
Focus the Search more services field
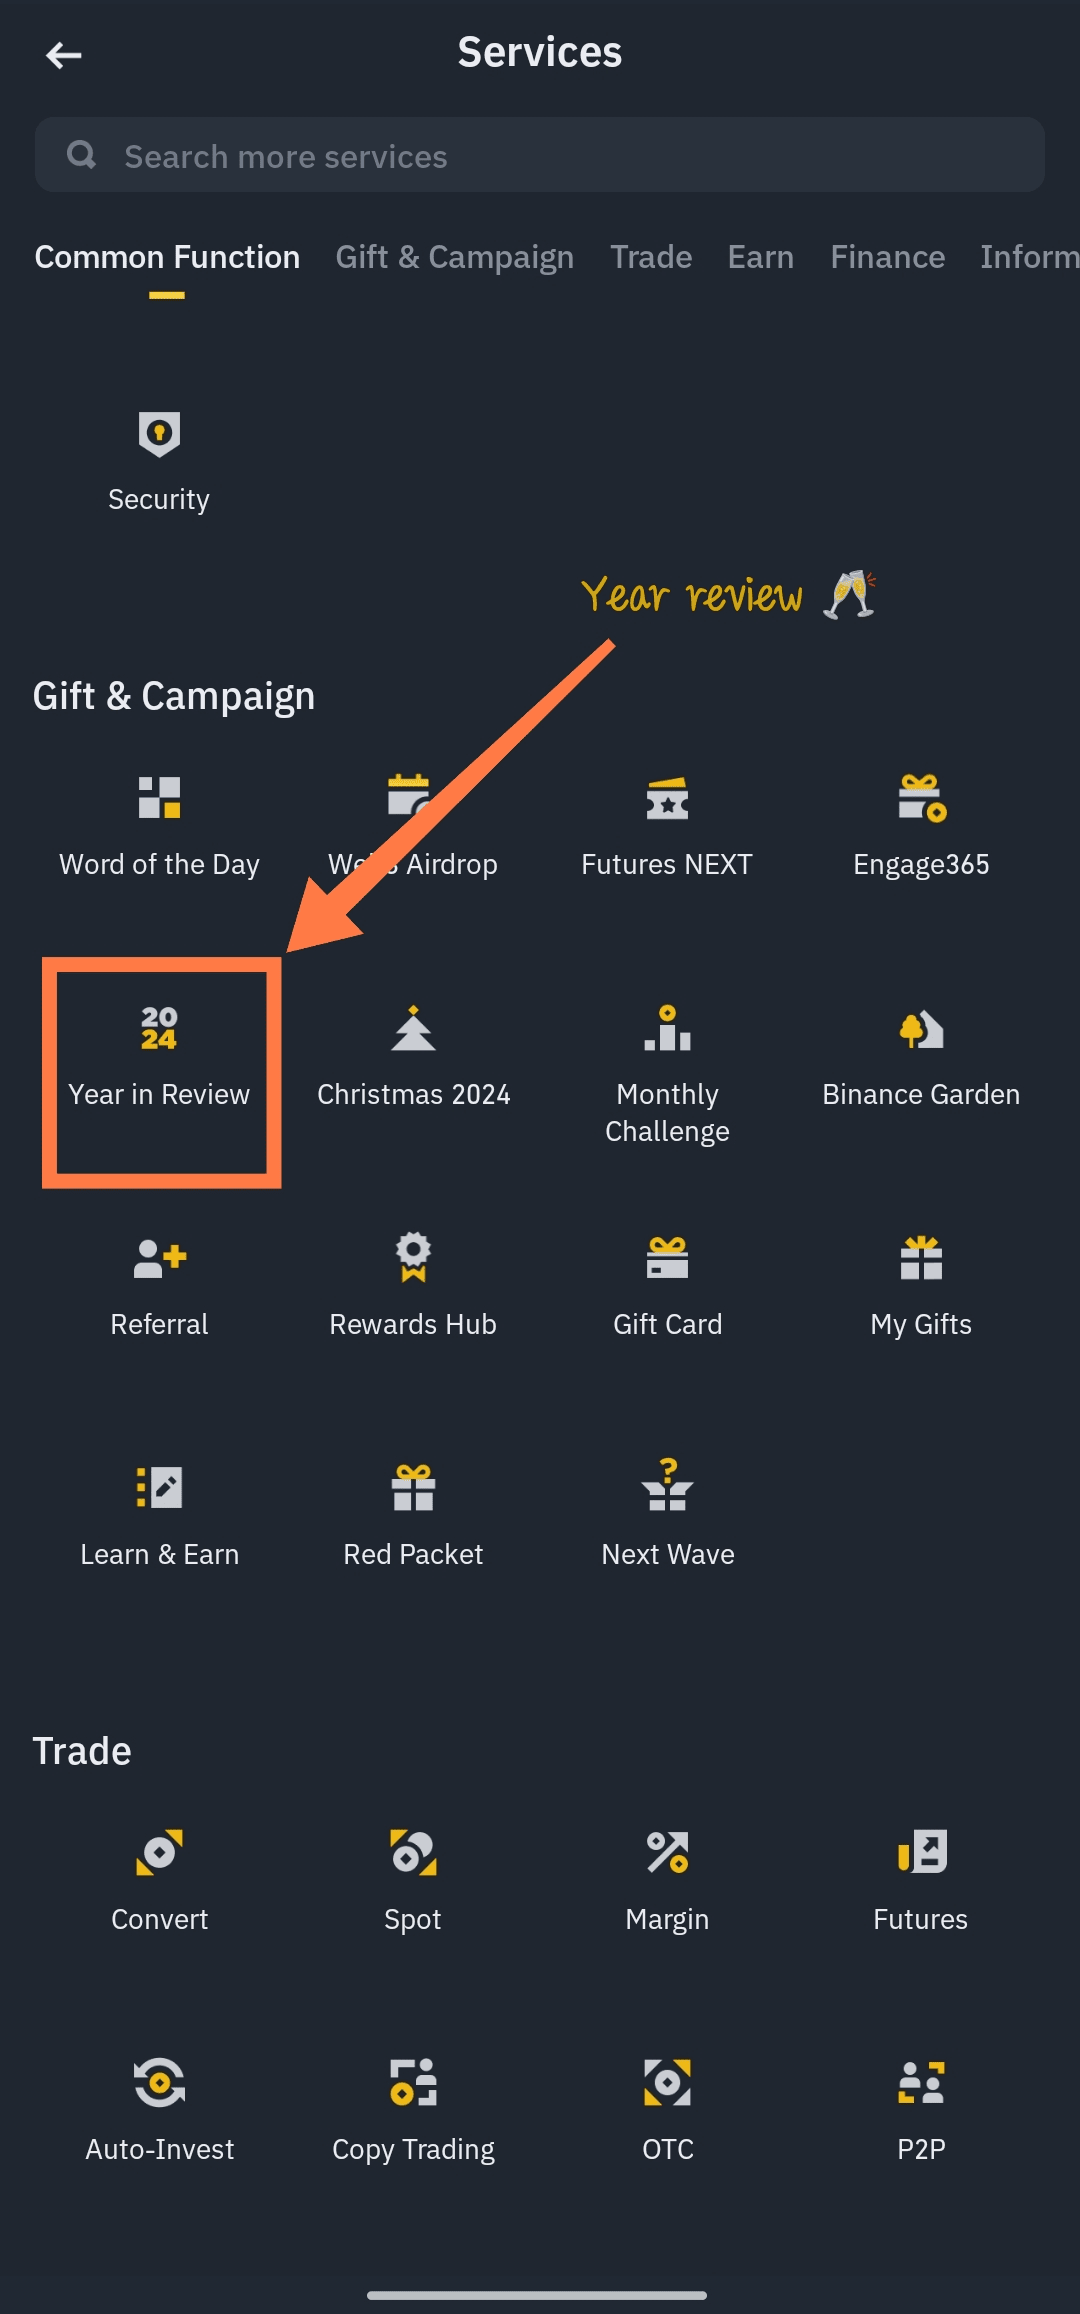tap(540, 155)
